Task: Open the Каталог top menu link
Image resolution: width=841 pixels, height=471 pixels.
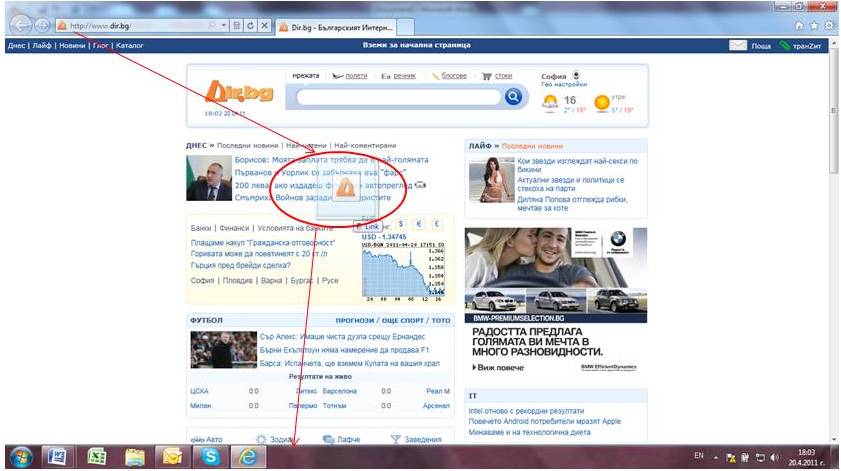Action: (x=130, y=46)
